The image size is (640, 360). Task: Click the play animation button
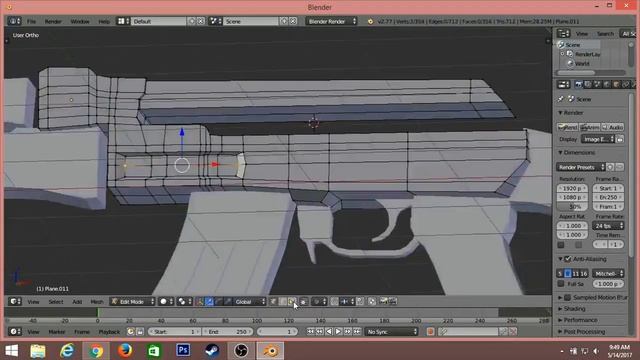point(338,332)
